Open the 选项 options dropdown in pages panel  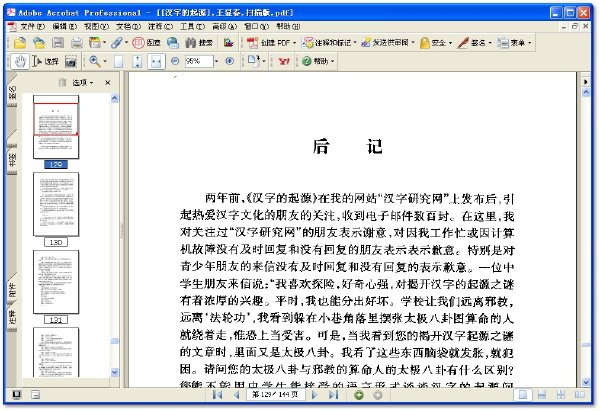click(83, 82)
